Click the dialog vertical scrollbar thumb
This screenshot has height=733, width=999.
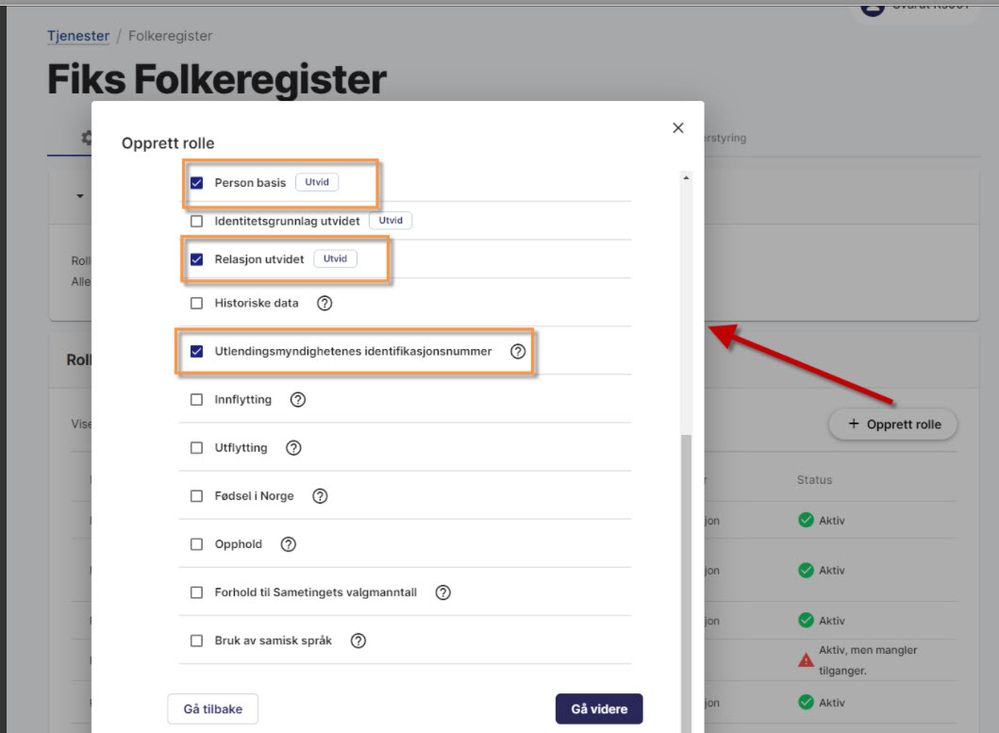pos(686,583)
